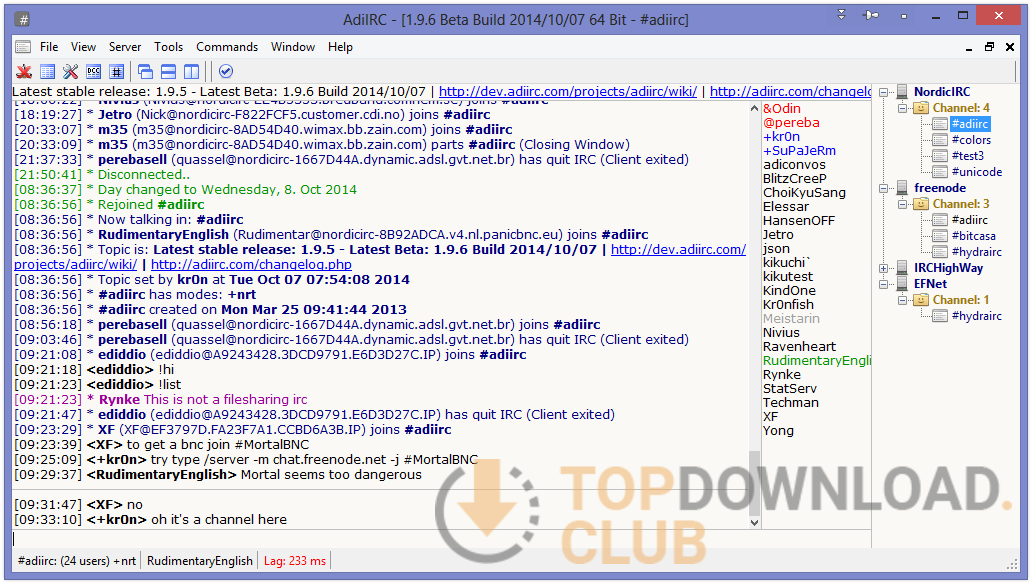Screen dimensions: 1032x584
Task: Open http://dev.adiirc.com/ link in chat log
Action: click(679, 250)
